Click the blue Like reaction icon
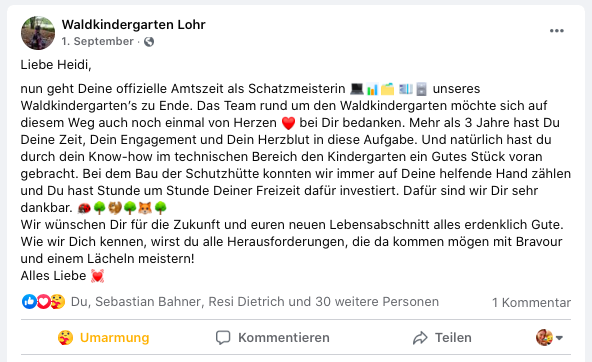This screenshot has height=362, width=592. click(x=29, y=302)
